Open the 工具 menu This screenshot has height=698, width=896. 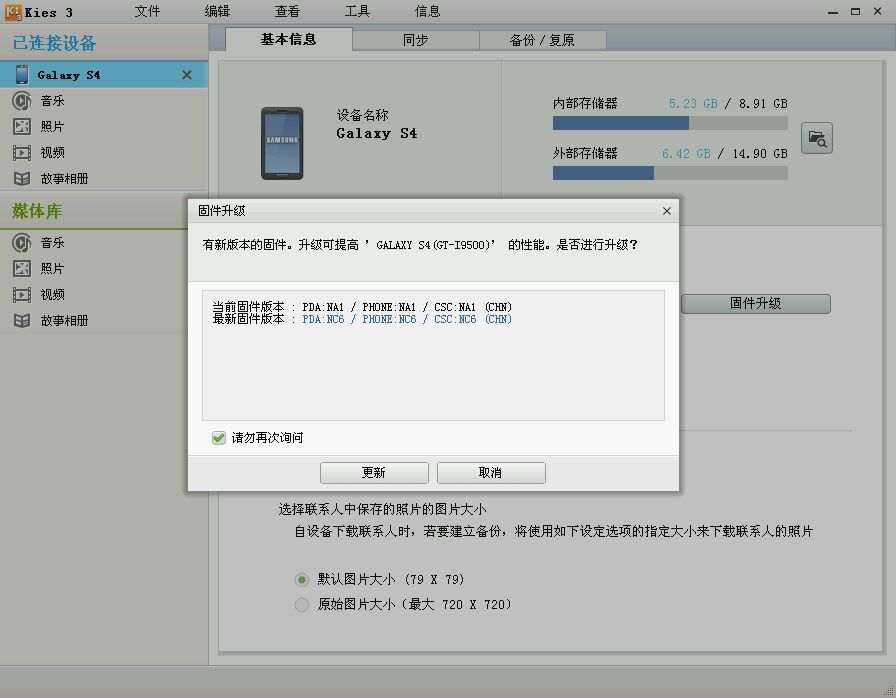357,11
